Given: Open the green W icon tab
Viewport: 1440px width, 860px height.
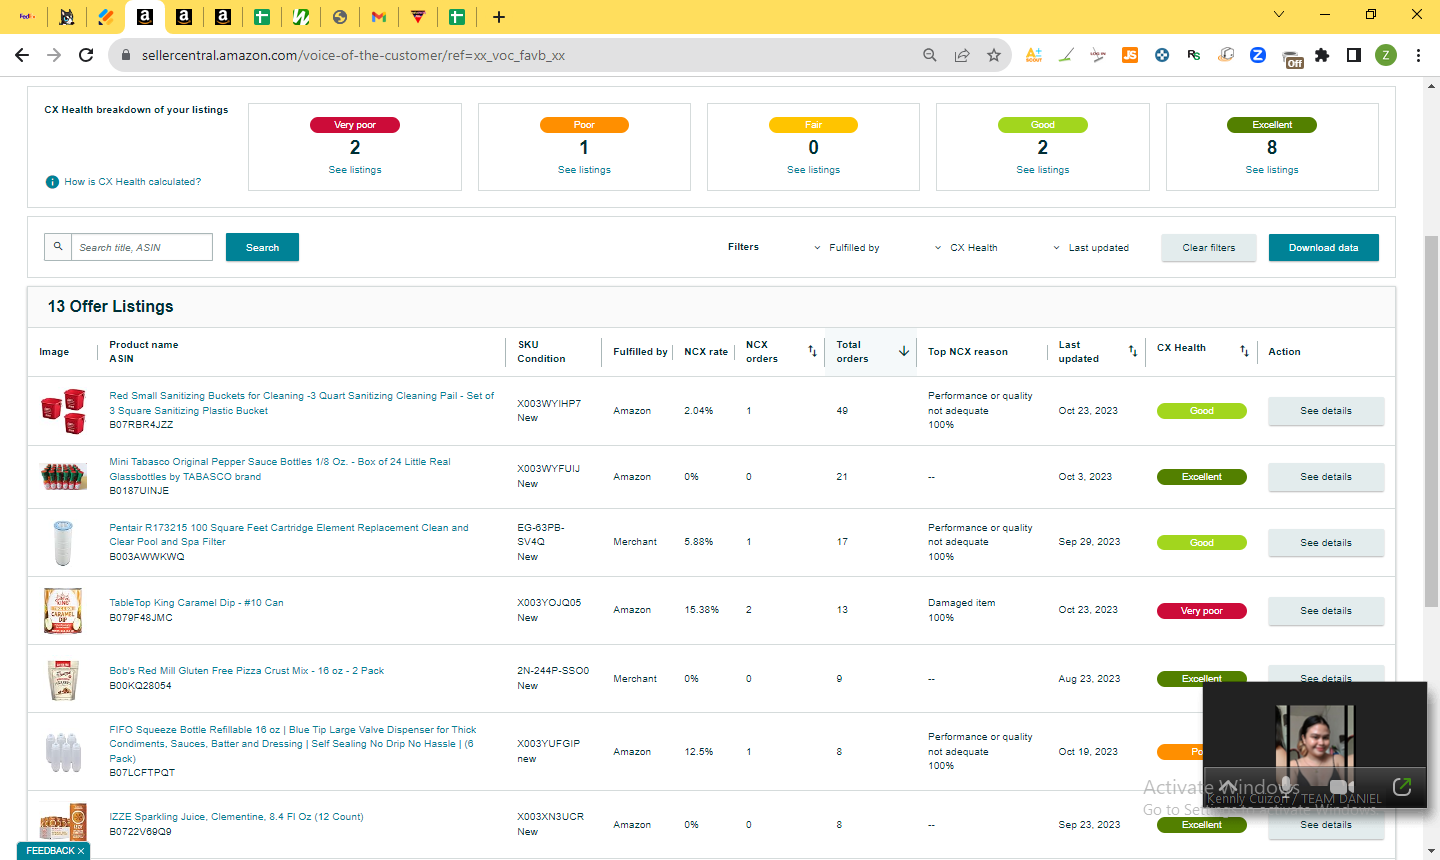Looking at the screenshot, I should coord(300,16).
